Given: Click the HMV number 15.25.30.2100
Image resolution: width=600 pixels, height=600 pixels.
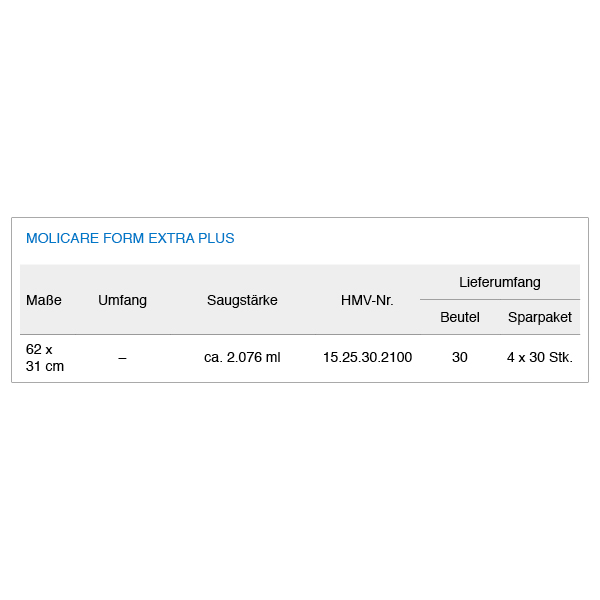Looking at the screenshot, I should [367, 357].
